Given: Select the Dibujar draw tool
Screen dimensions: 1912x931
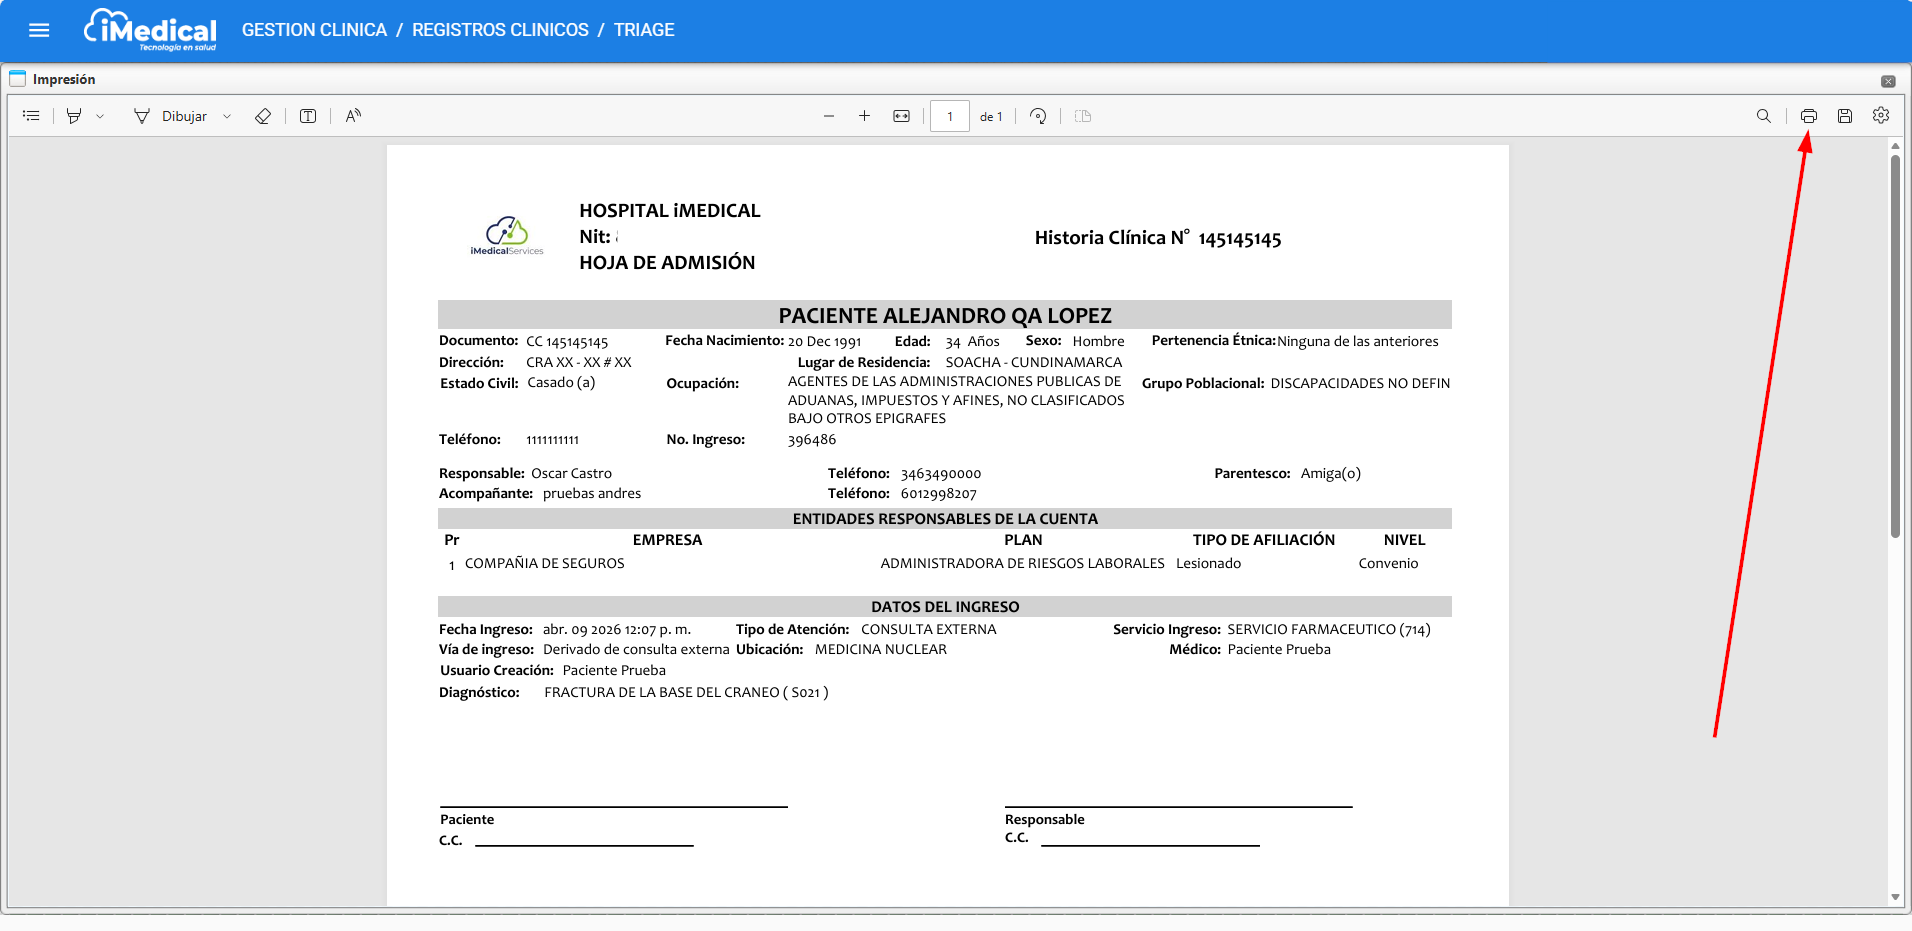Looking at the screenshot, I should coord(170,116).
